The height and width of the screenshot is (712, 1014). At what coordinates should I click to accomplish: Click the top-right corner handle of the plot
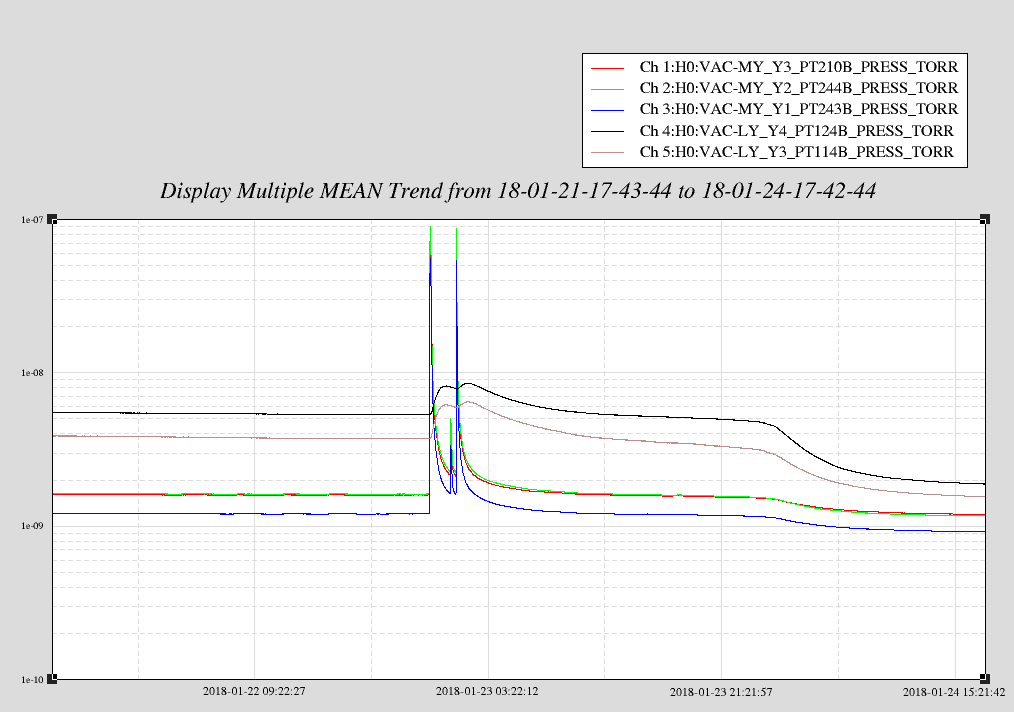[x=985, y=219]
